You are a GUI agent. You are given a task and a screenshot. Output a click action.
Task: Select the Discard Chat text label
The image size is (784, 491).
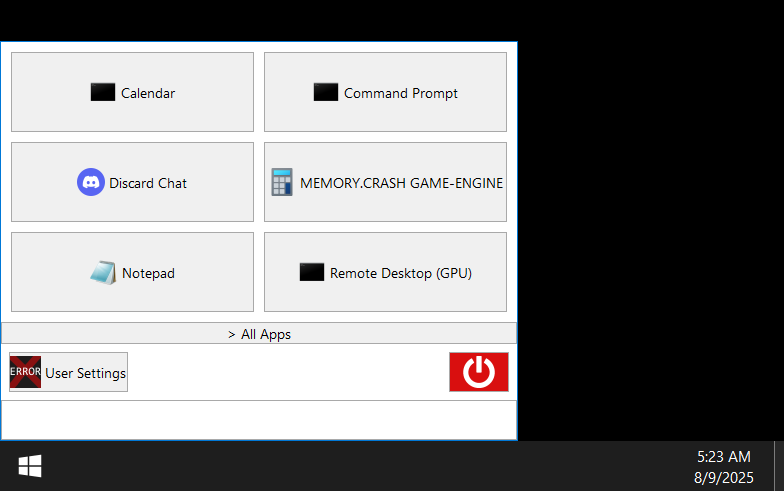point(148,183)
